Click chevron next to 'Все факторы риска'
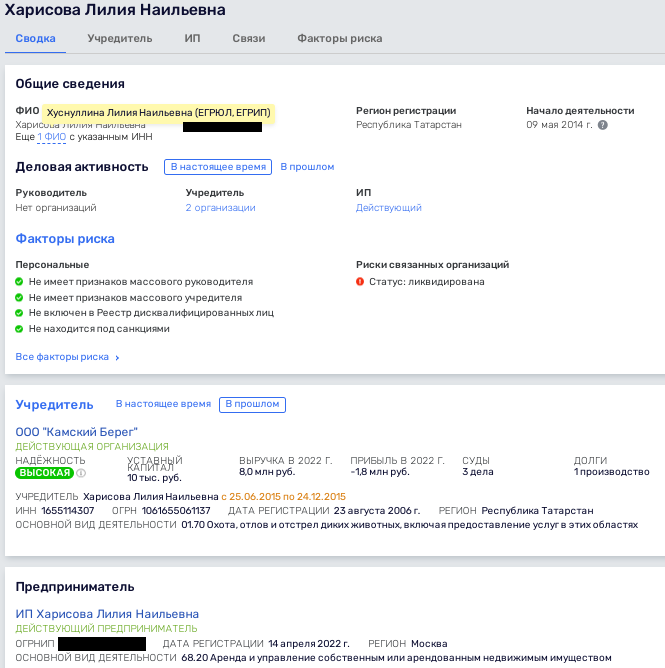 (x=117, y=358)
